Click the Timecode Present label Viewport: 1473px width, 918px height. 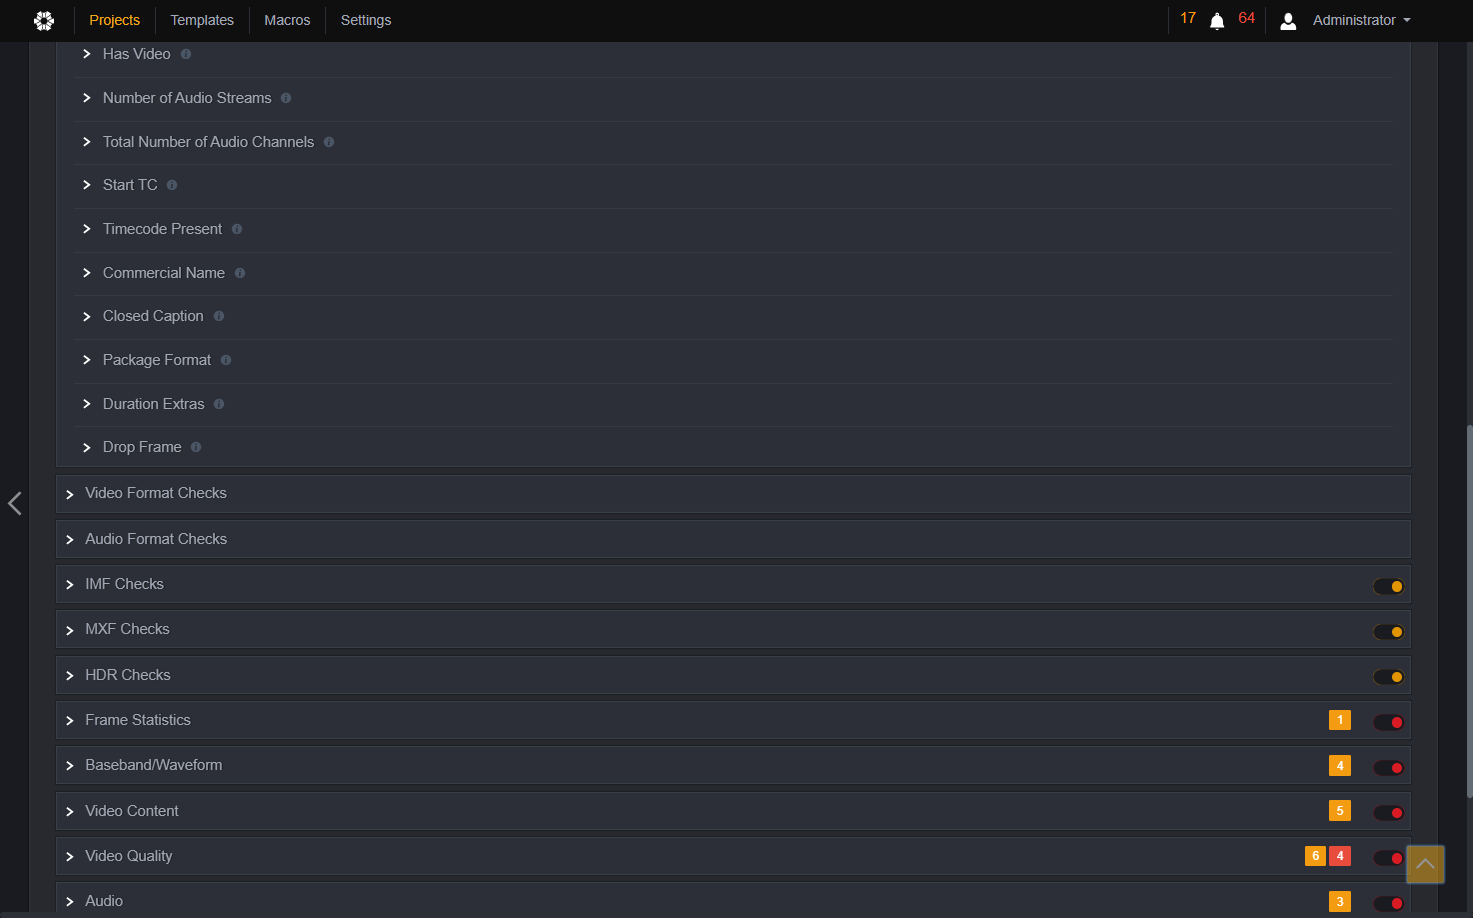163,229
